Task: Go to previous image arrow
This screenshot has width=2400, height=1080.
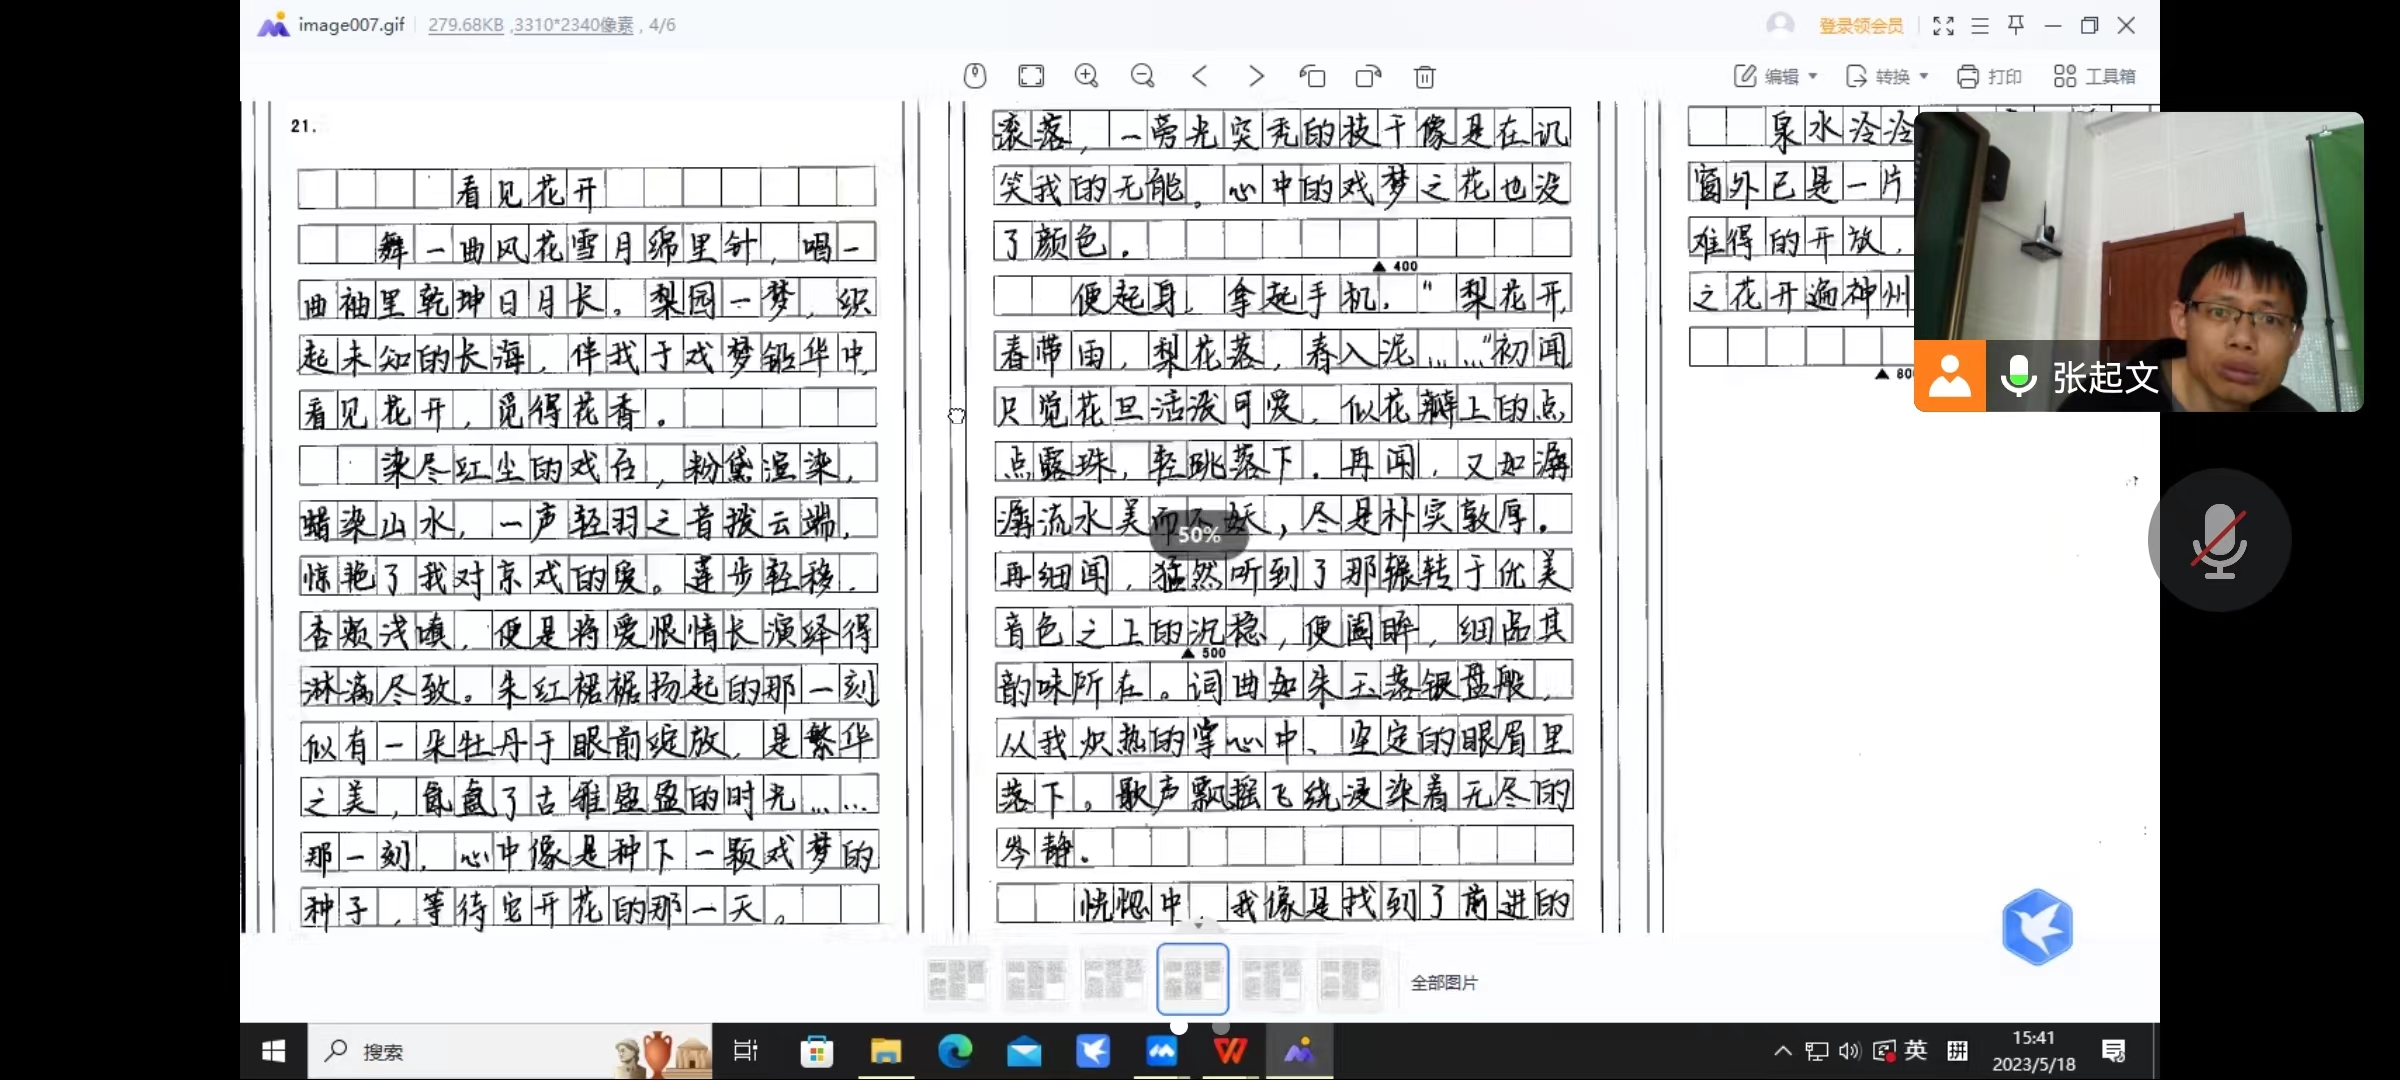Action: click(1200, 76)
